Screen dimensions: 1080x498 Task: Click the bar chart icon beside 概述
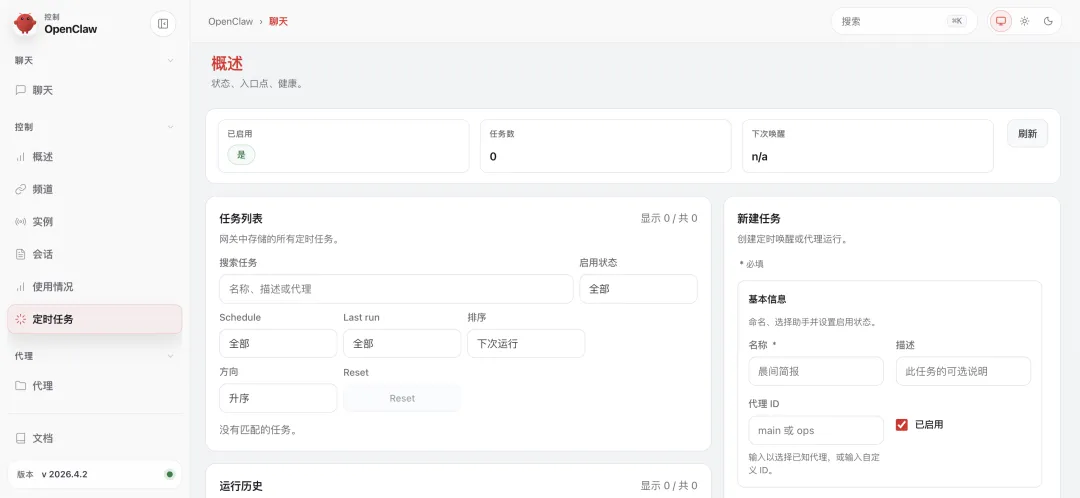pyautogui.click(x=21, y=157)
